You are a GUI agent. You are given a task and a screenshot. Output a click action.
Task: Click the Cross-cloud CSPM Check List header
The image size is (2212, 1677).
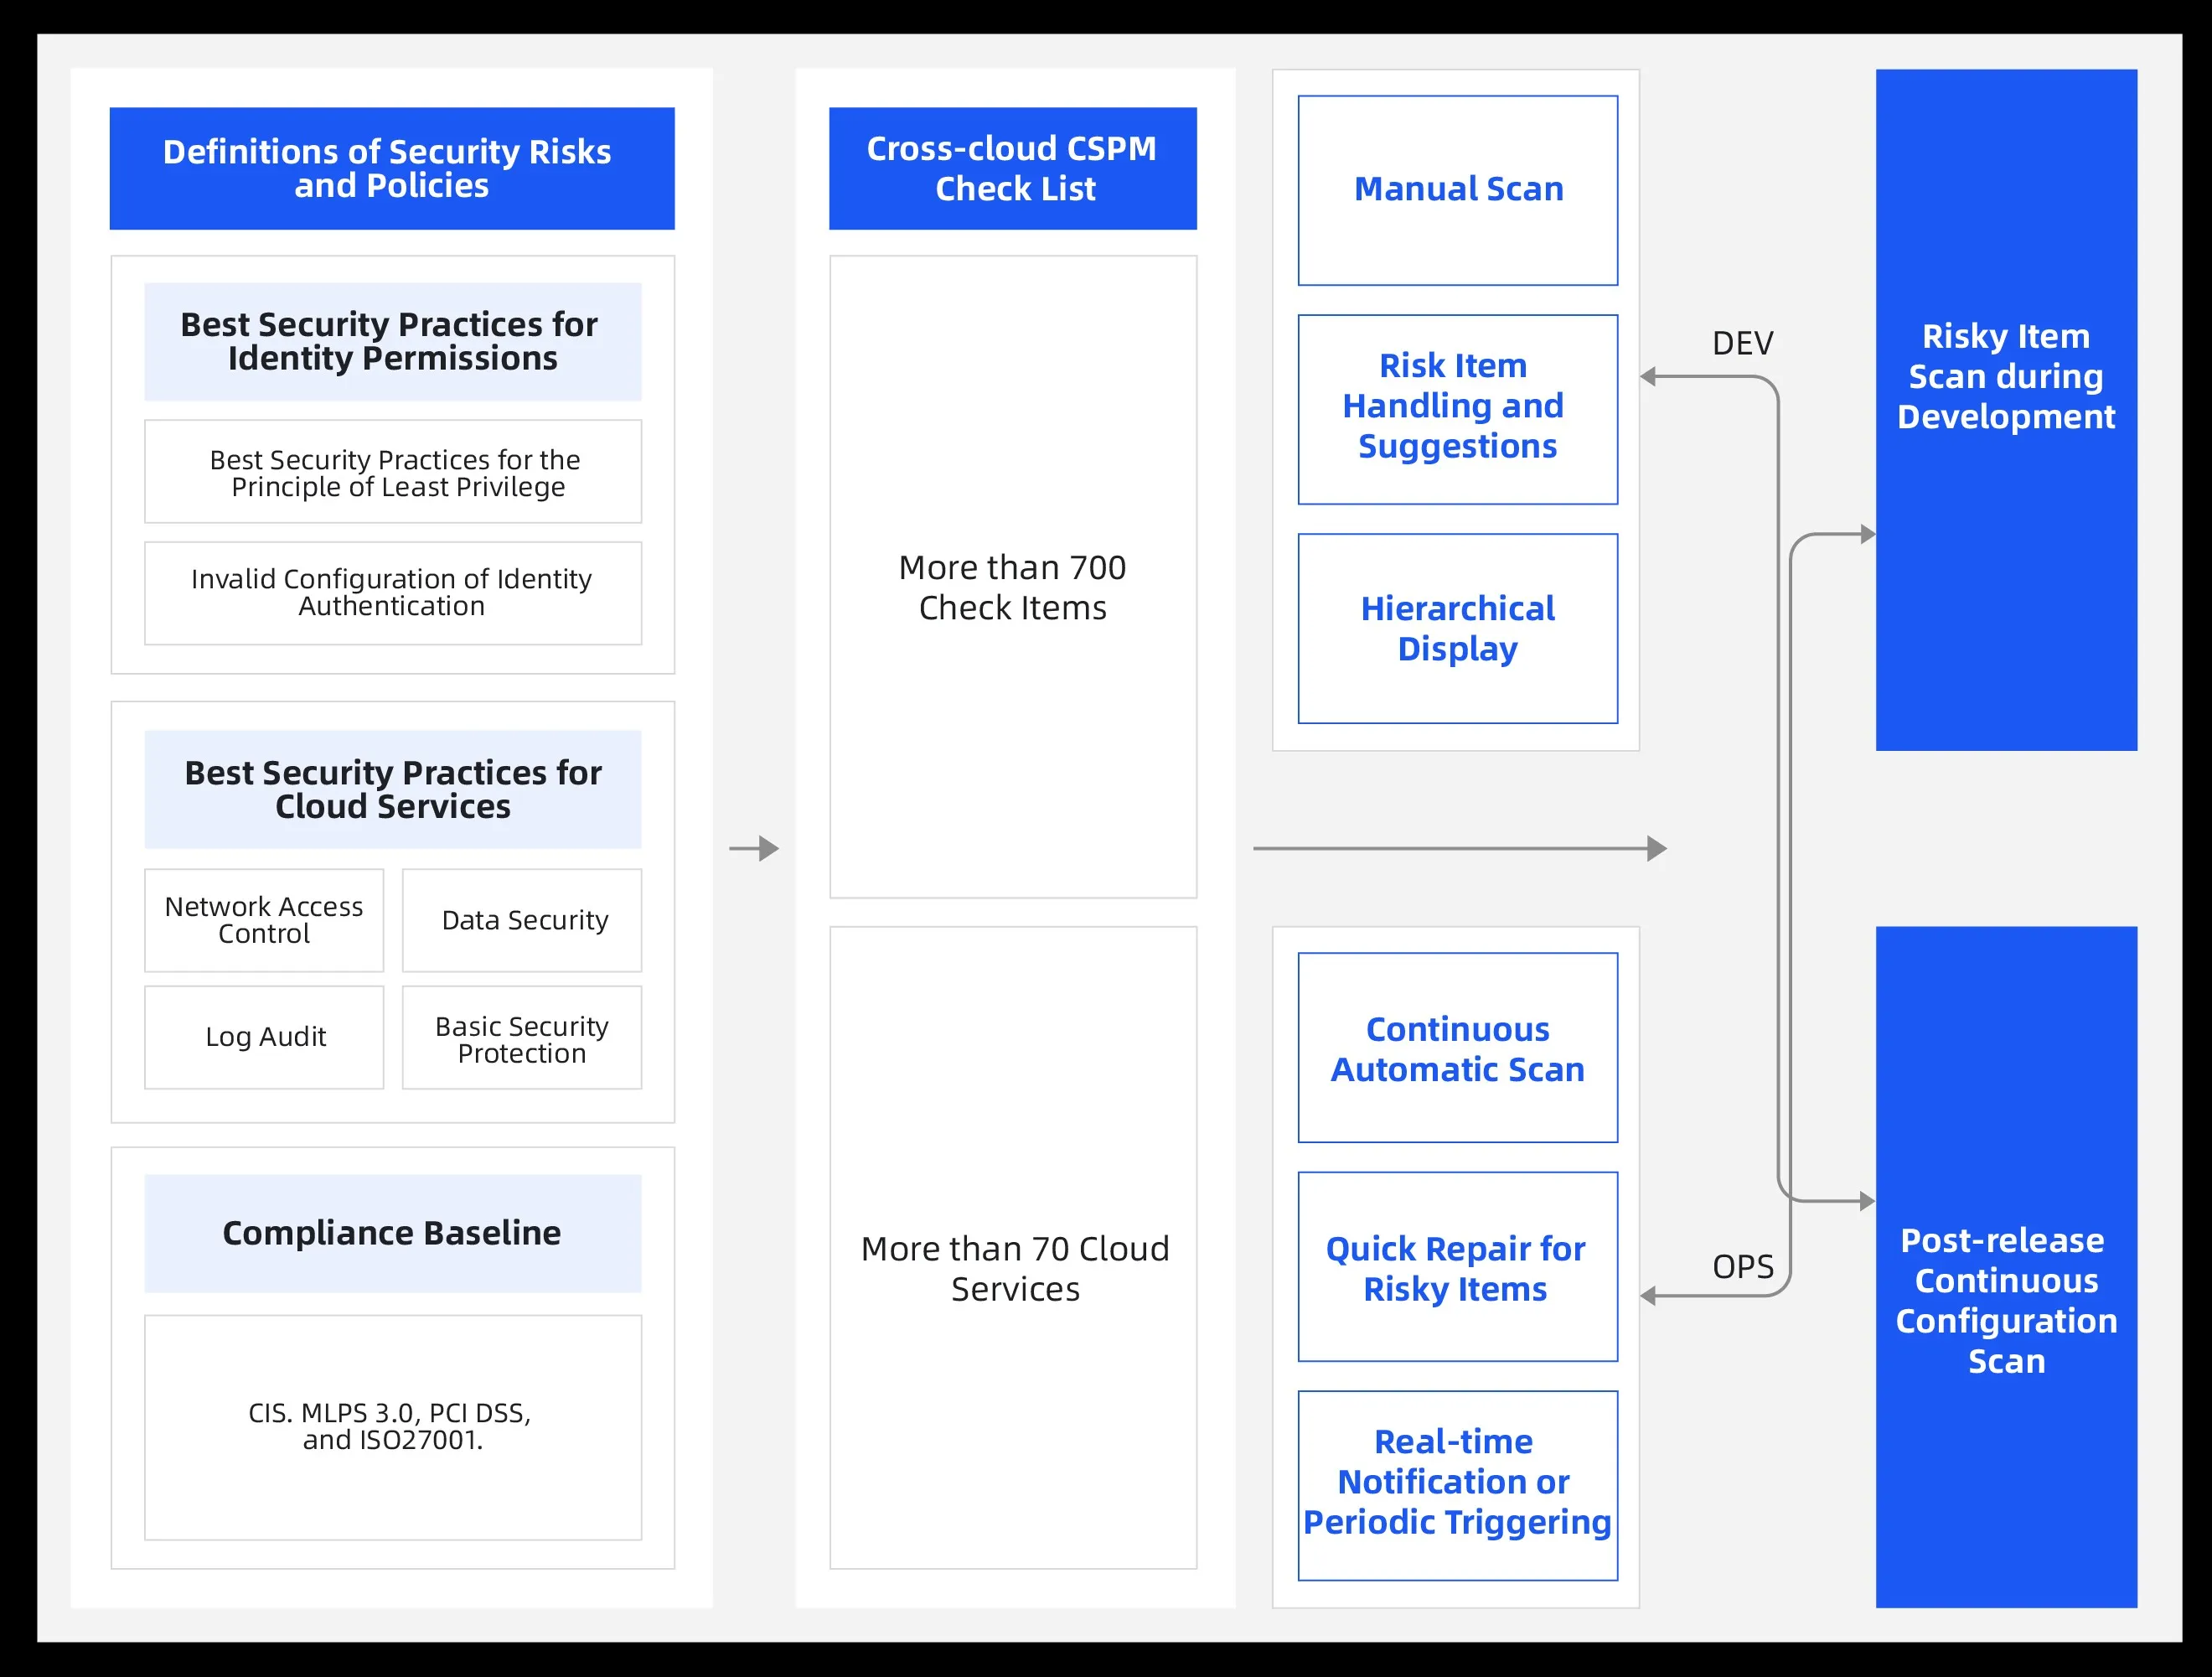[x=1012, y=168]
